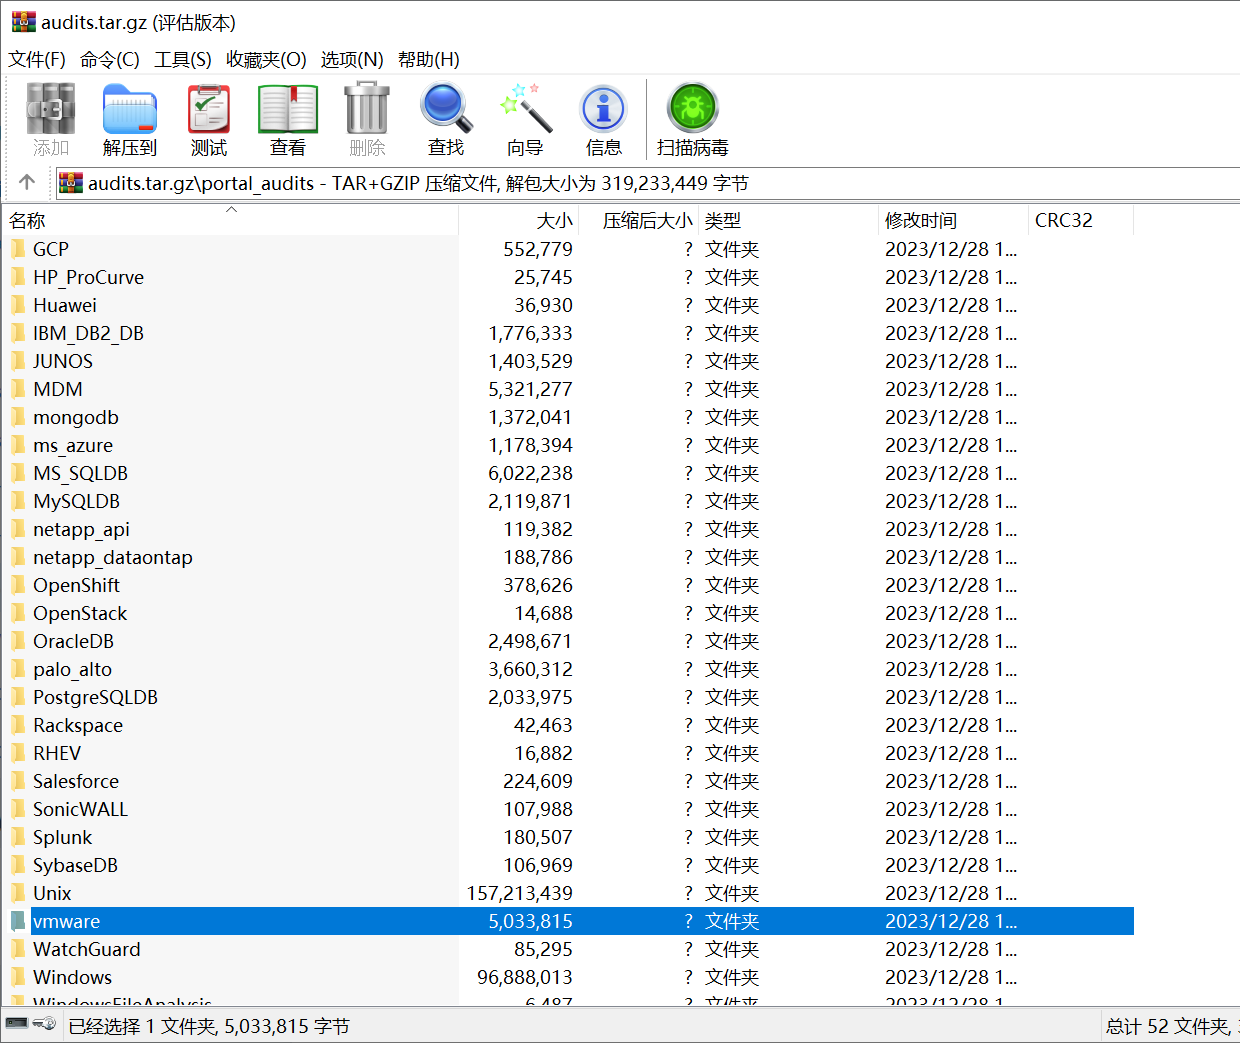Click size value 96,888,013
The height and width of the screenshot is (1043, 1240).
[525, 977]
